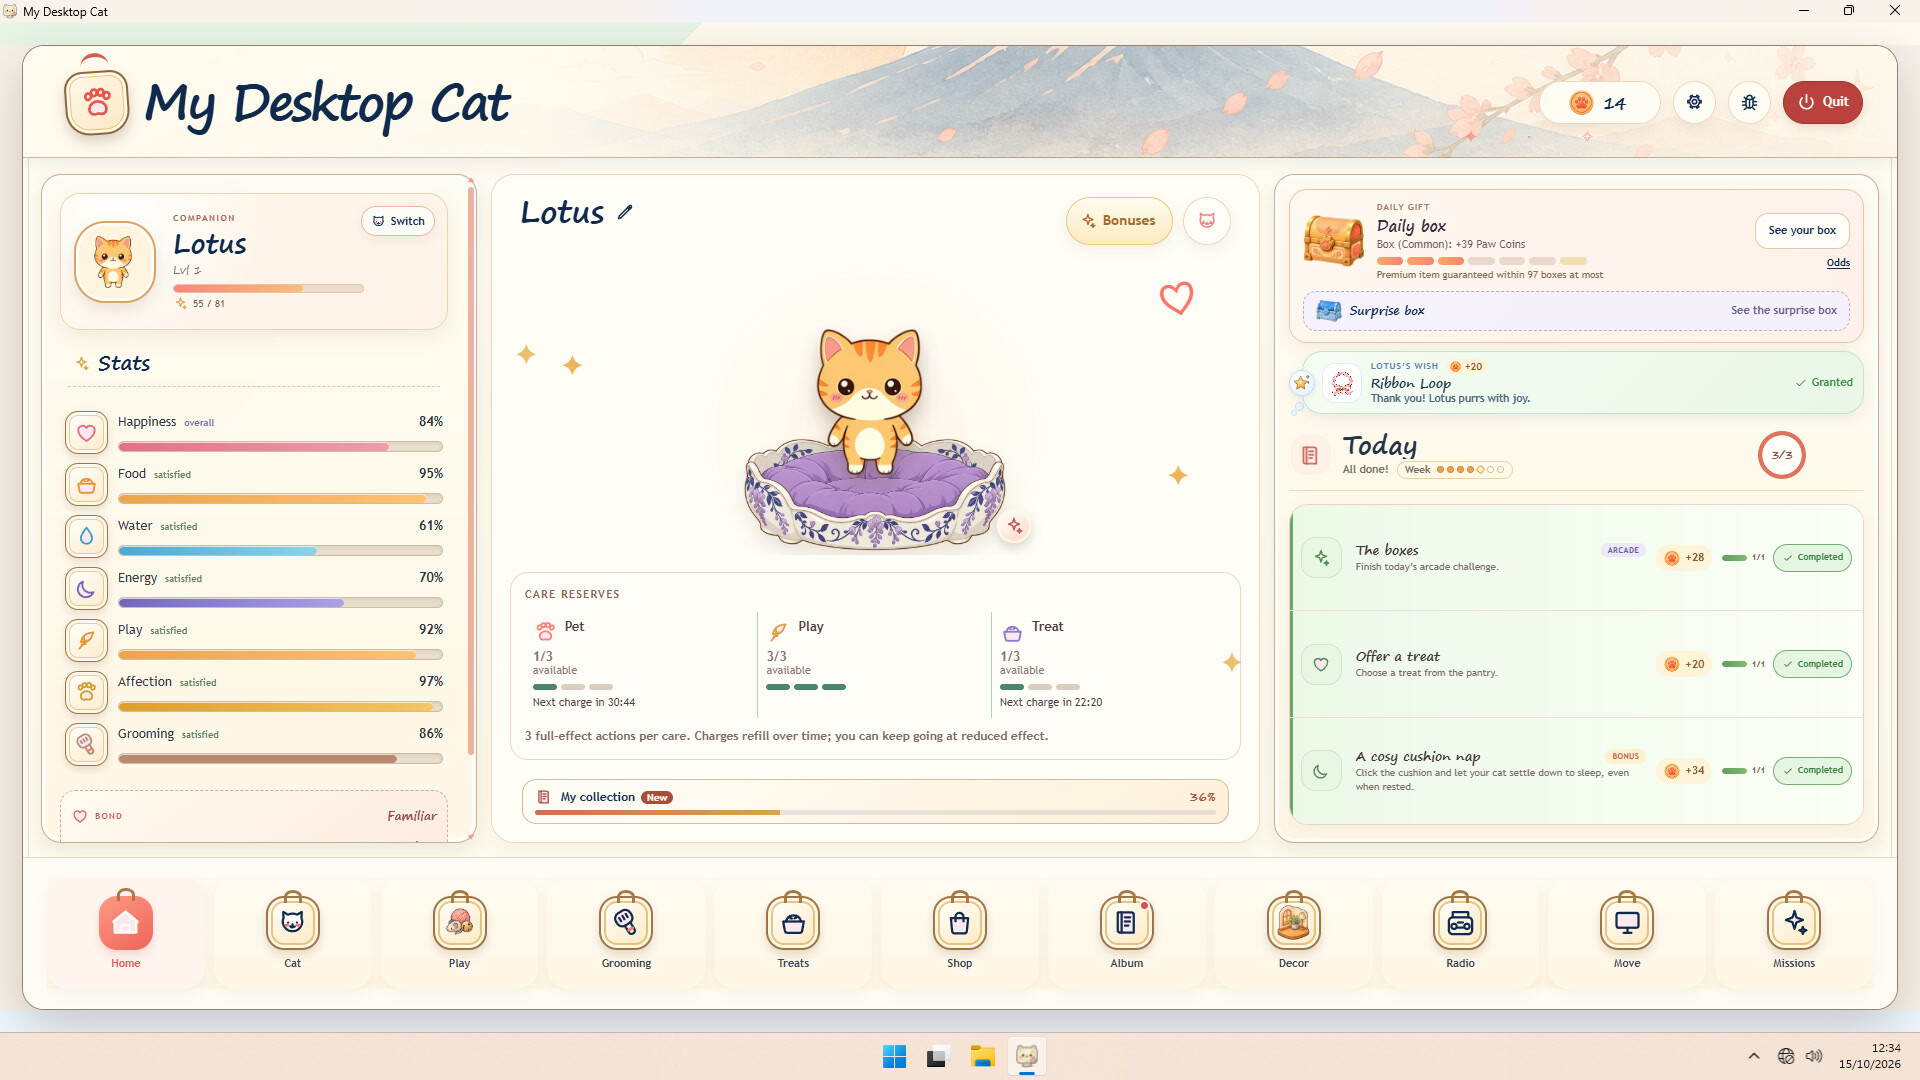Rename Lotus with the pencil edit icon
The image size is (1920, 1080).
(625, 212)
